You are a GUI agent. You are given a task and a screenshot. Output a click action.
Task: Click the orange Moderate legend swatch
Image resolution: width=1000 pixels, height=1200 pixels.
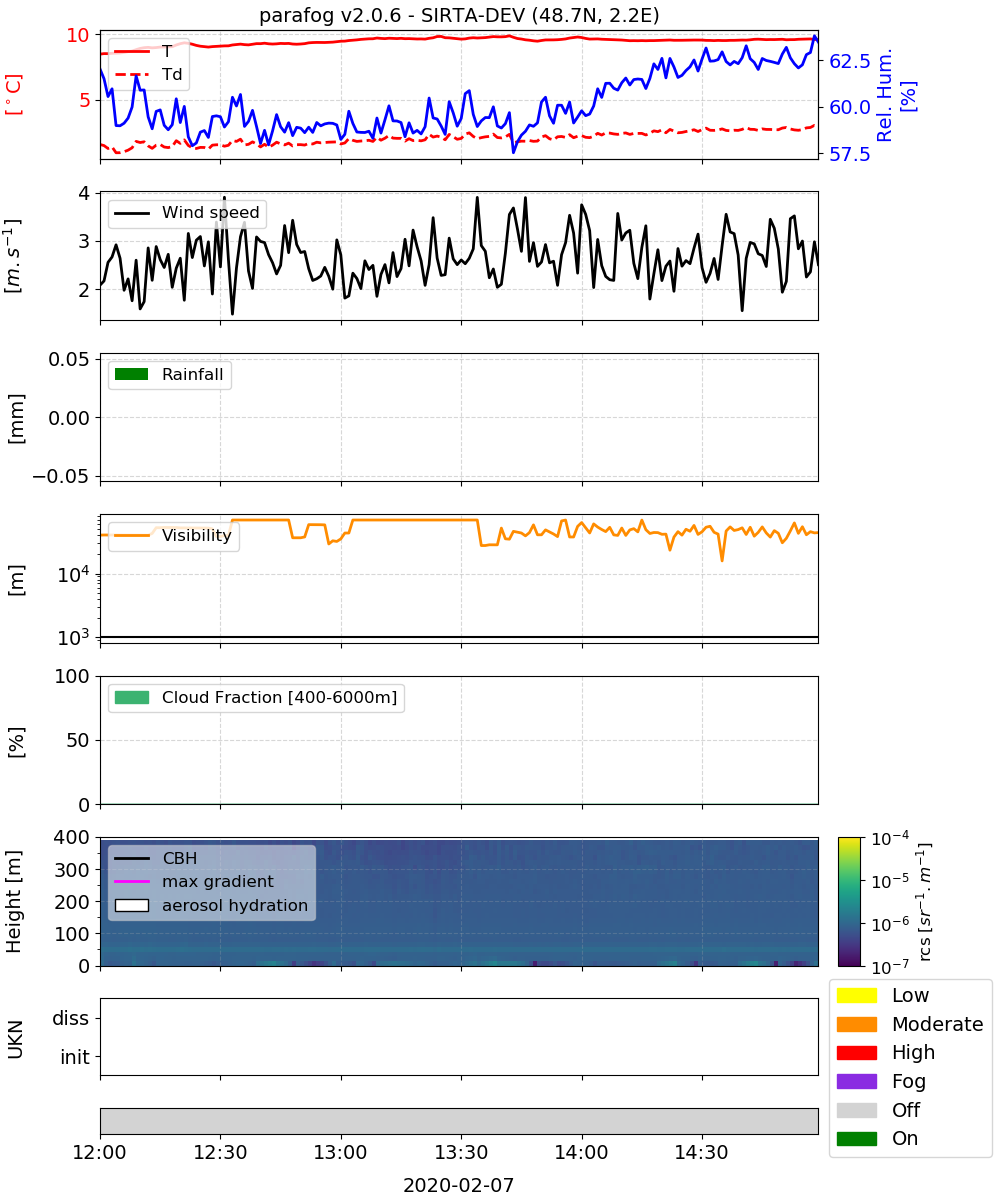[x=856, y=1024]
